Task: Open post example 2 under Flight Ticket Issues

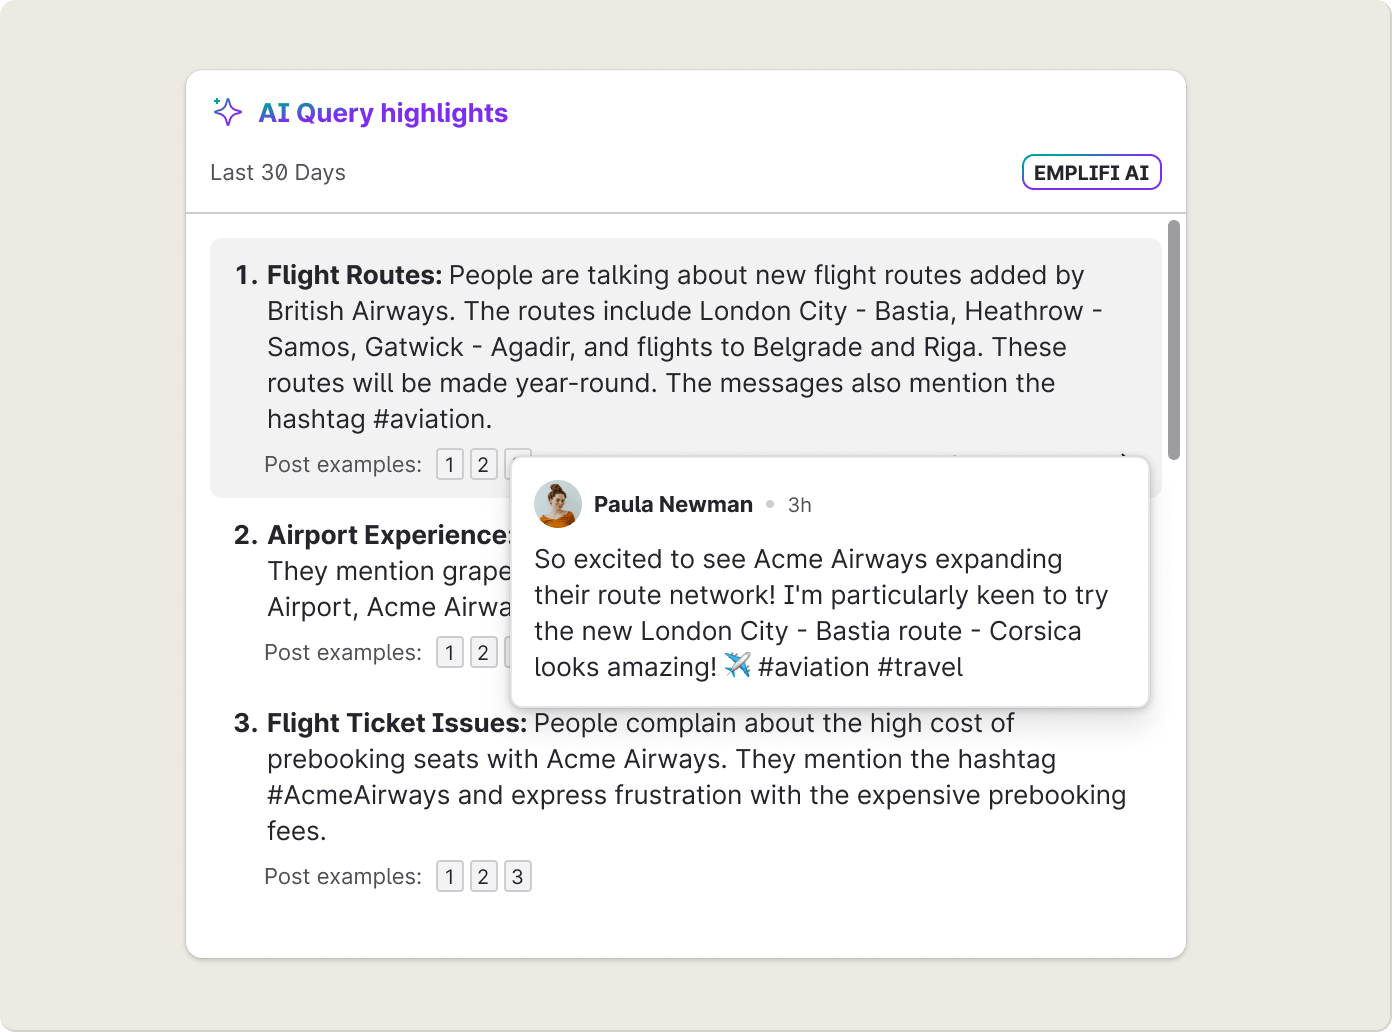Action: click(484, 877)
